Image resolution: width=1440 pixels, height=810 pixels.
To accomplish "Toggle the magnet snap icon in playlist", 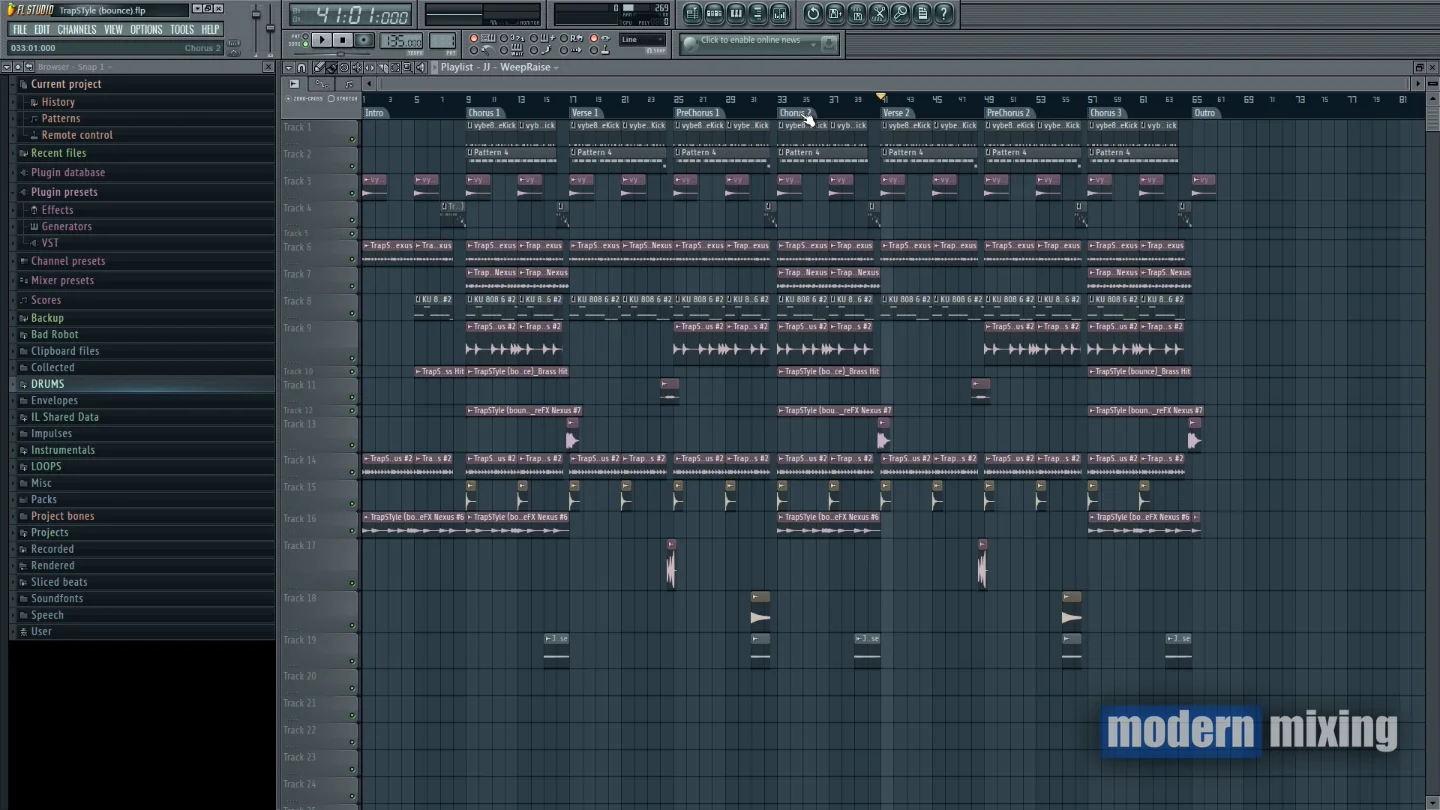I will click(301, 68).
